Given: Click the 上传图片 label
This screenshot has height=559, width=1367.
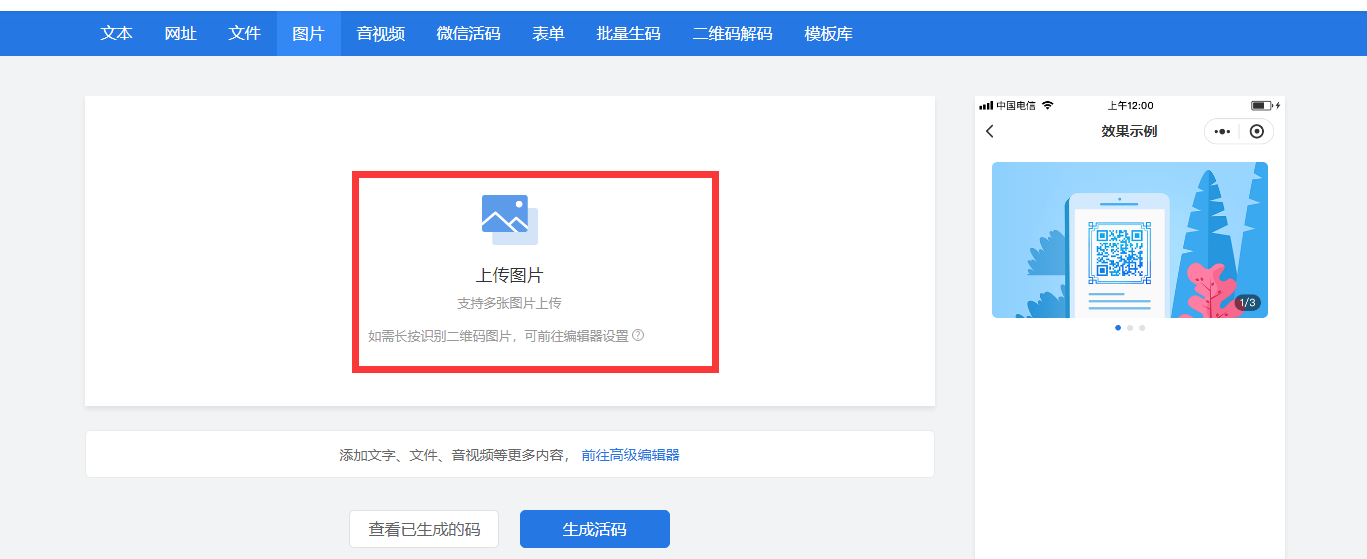Looking at the screenshot, I should (510, 275).
